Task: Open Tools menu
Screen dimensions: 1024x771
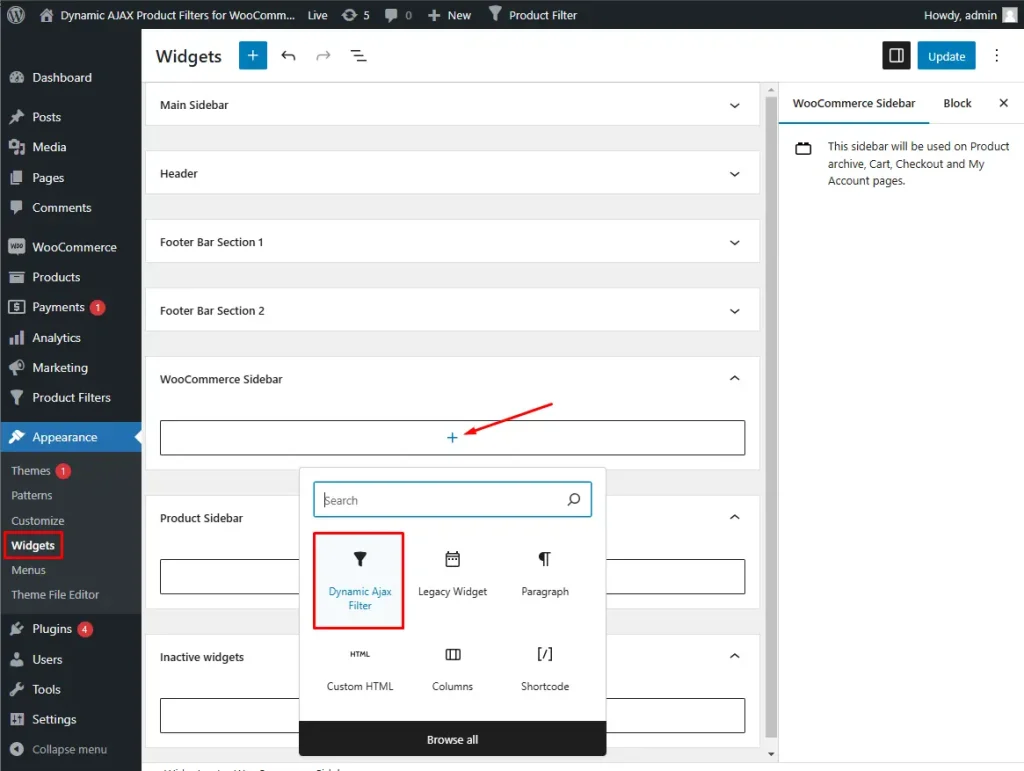Action: (x=71, y=689)
